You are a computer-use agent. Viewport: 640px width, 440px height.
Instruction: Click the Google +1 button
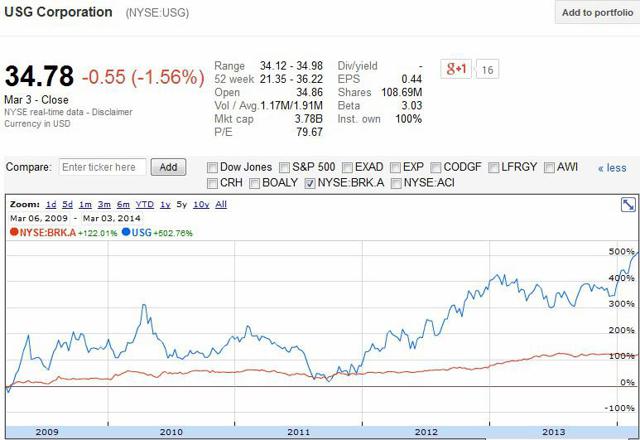[456, 69]
